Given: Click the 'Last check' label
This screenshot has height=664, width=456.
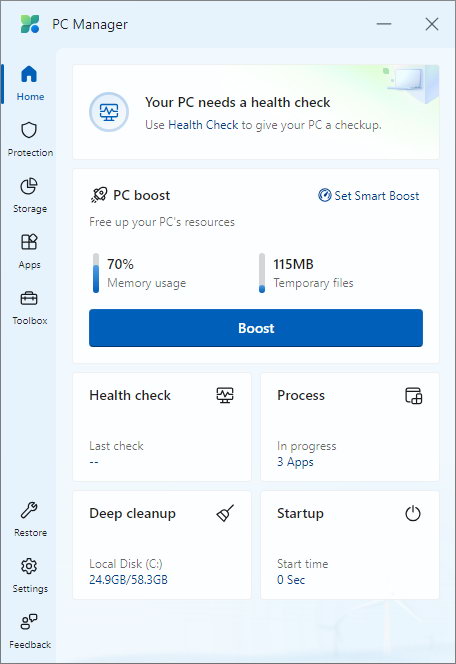Looking at the screenshot, I should pos(116,445).
